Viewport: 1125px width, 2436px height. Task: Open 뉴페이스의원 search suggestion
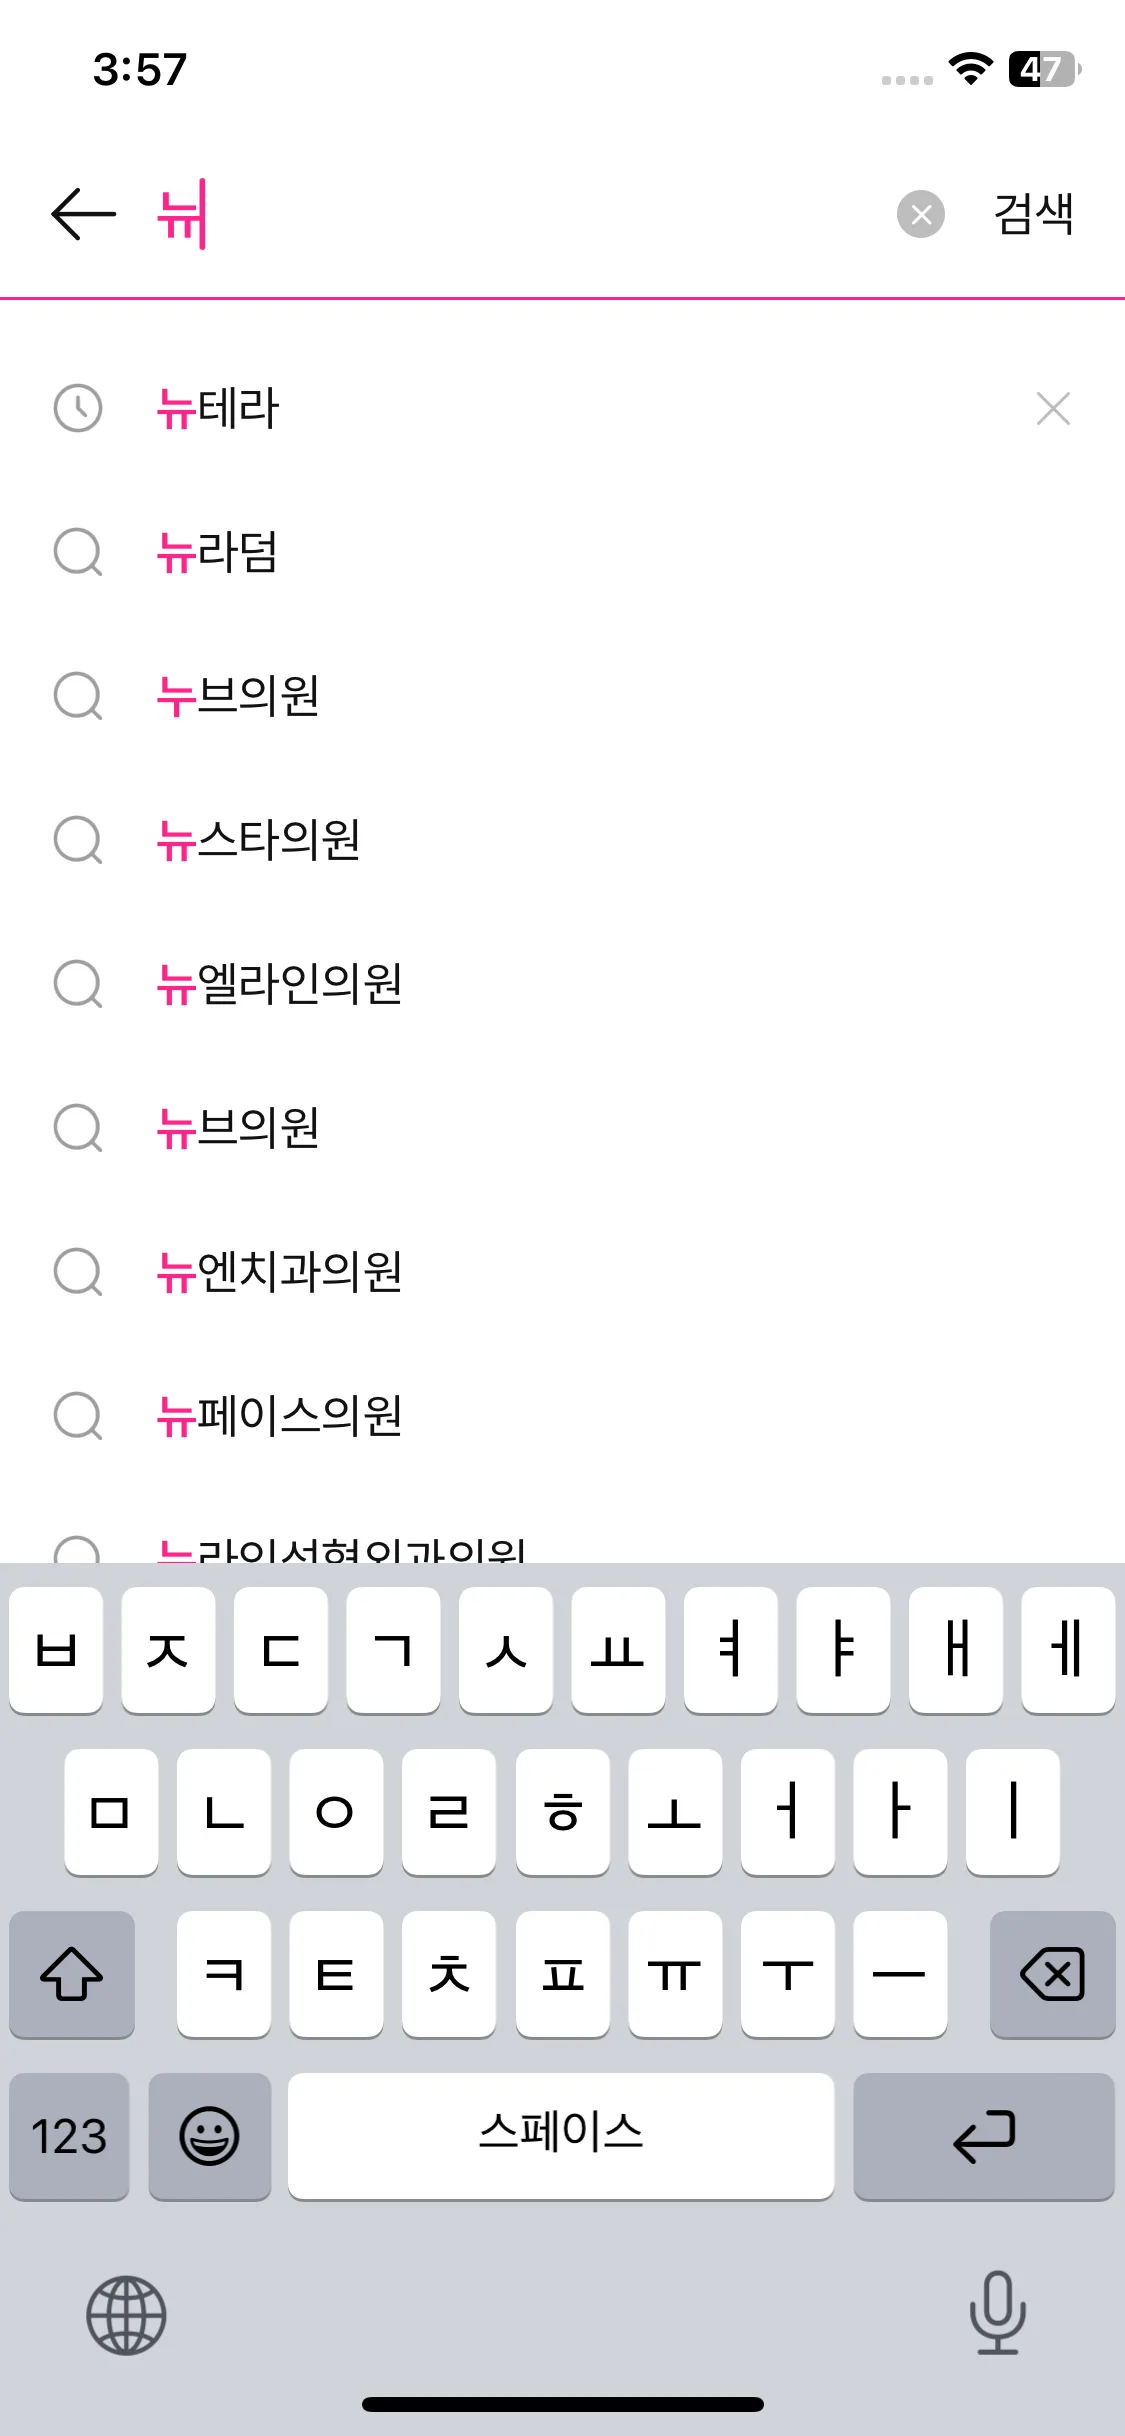[x=562, y=1416]
